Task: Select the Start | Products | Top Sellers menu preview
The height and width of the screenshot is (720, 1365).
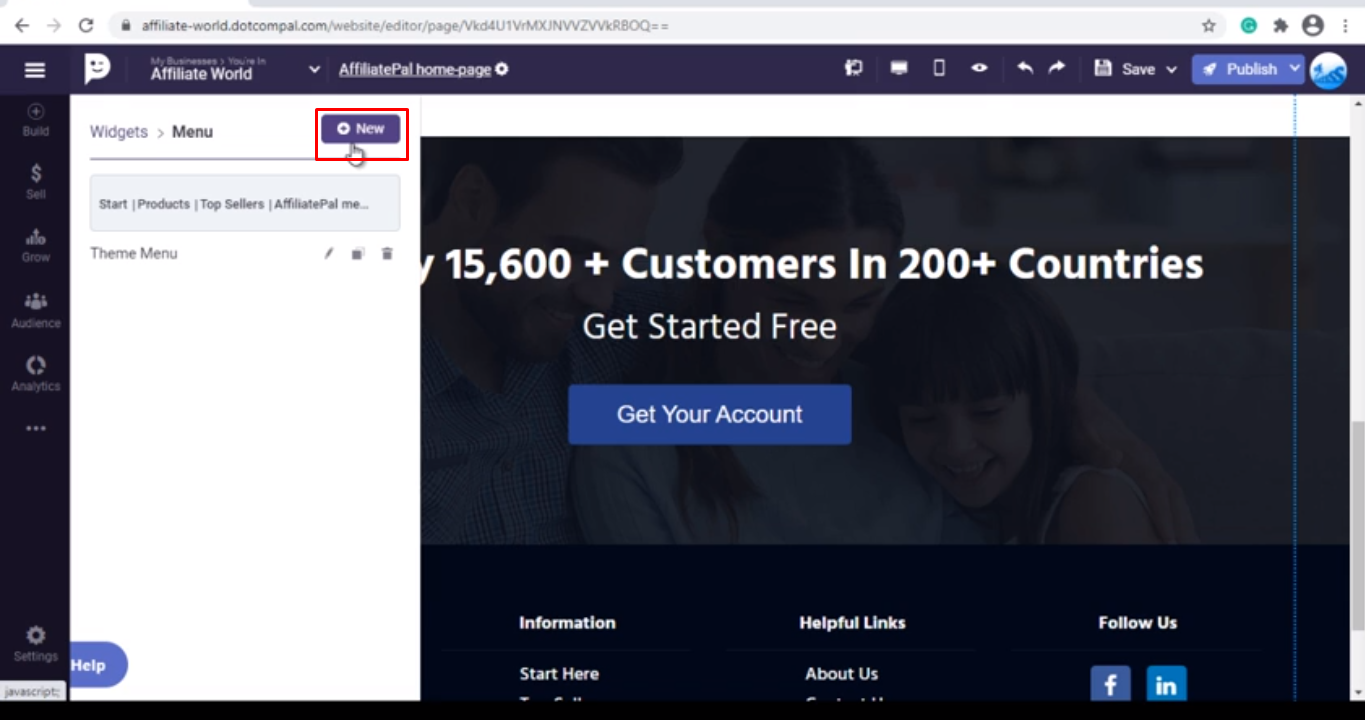Action: [x=245, y=203]
